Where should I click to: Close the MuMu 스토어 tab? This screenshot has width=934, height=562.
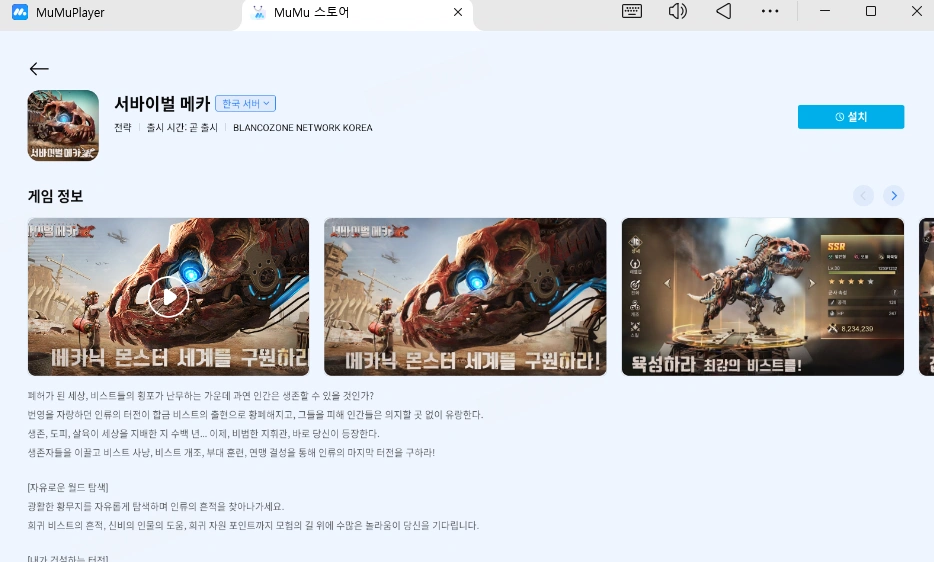click(x=457, y=13)
